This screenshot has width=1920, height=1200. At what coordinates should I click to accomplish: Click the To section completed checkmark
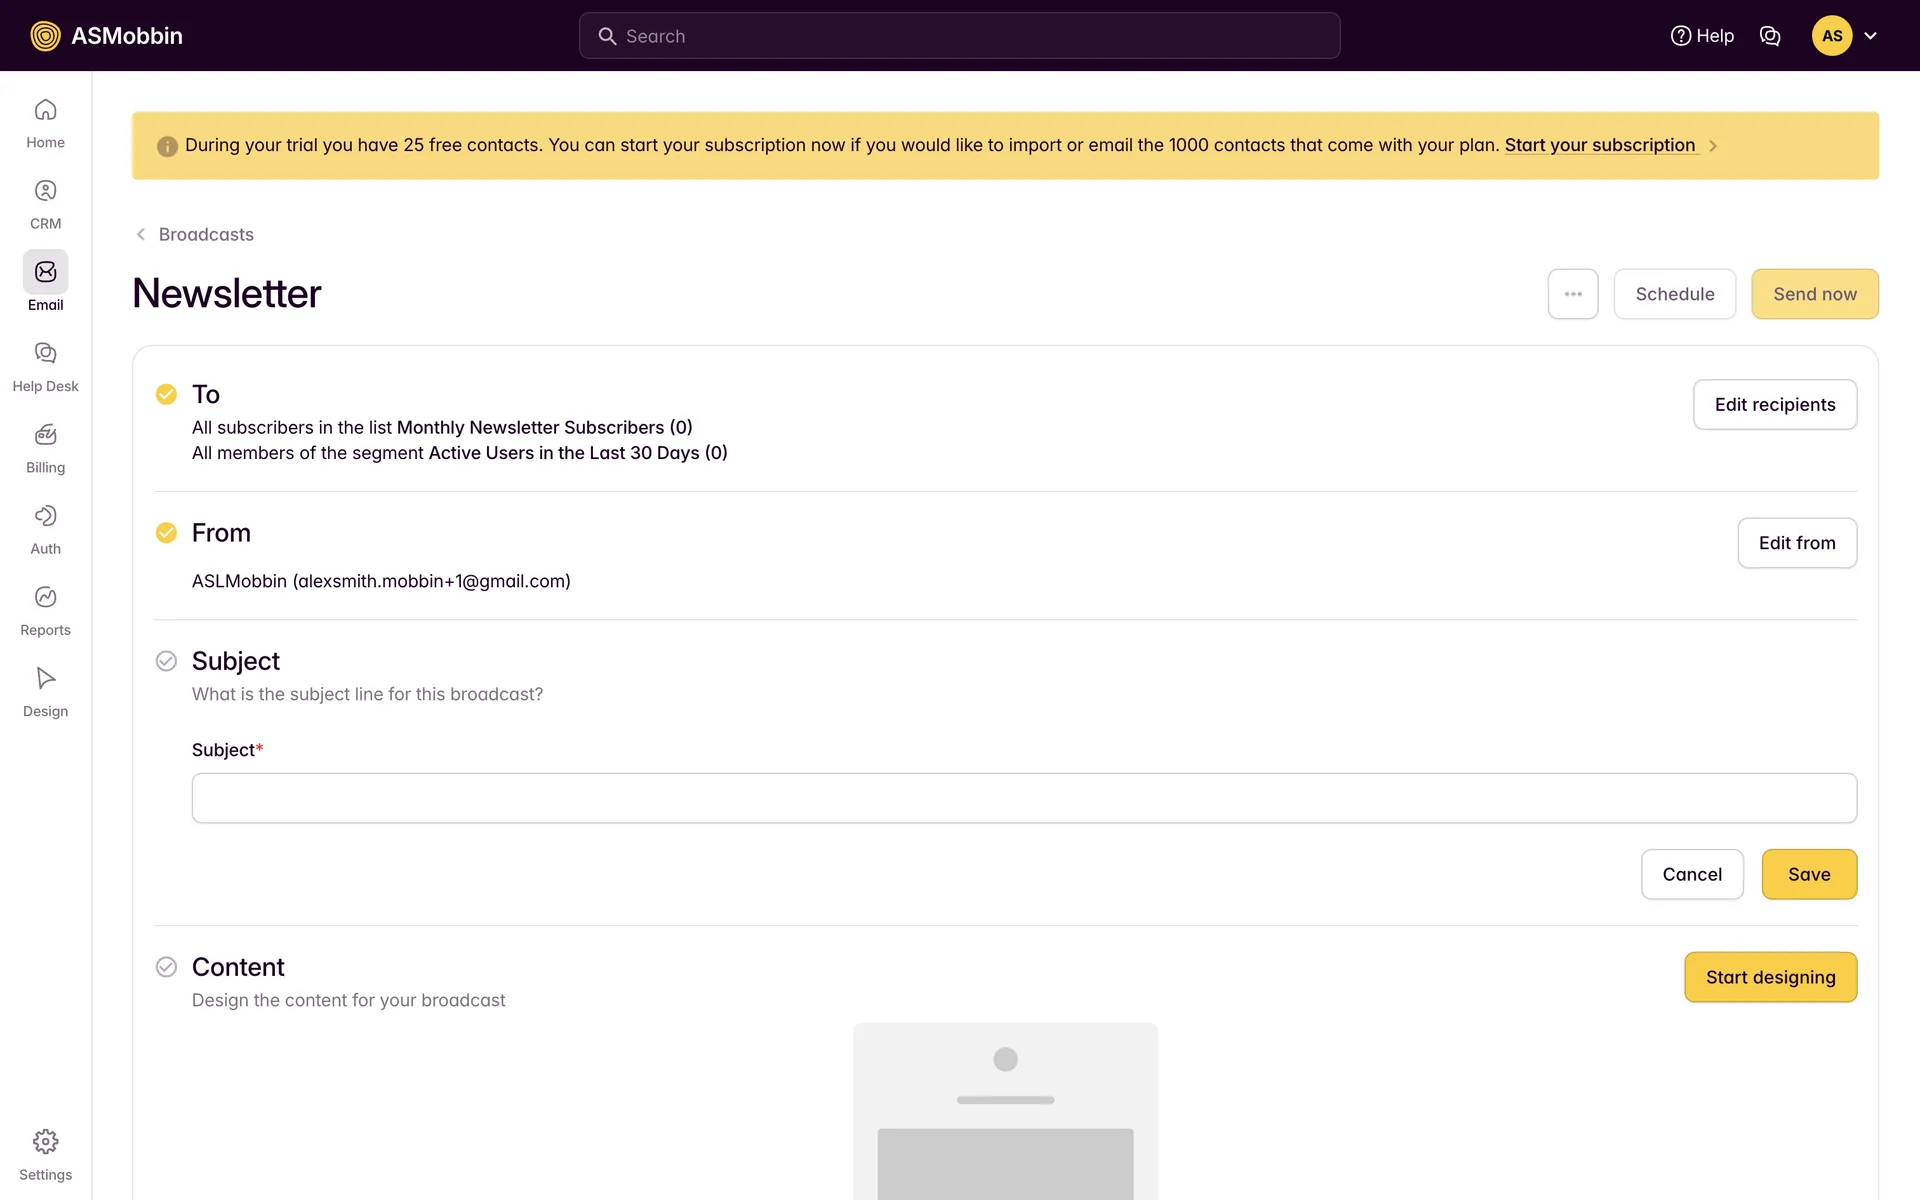click(166, 394)
